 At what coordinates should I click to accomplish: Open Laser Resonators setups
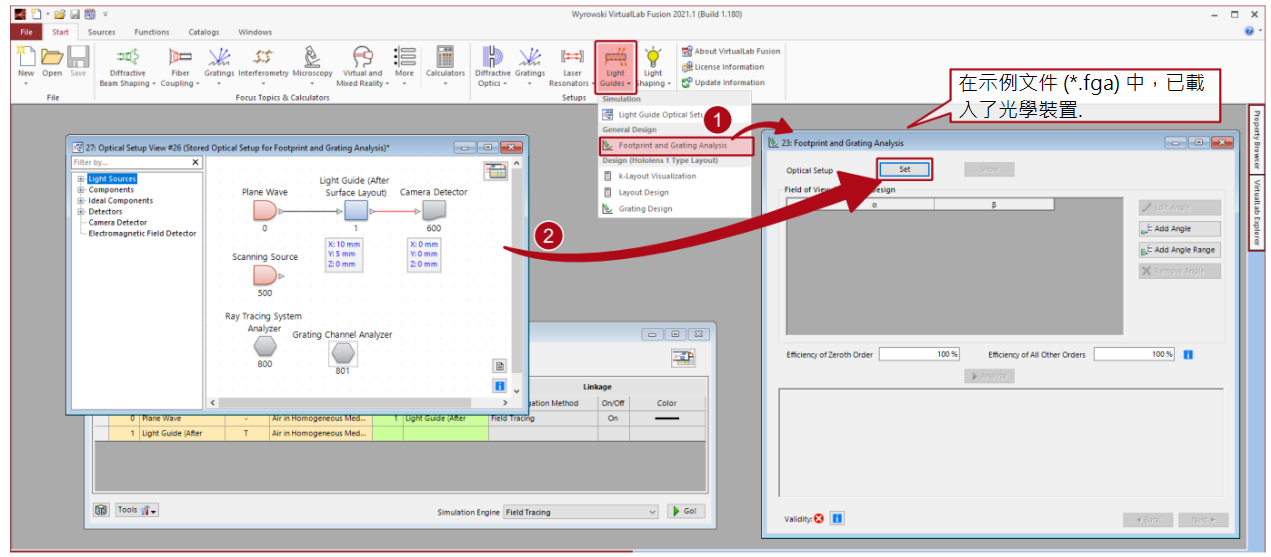click(x=572, y=65)
